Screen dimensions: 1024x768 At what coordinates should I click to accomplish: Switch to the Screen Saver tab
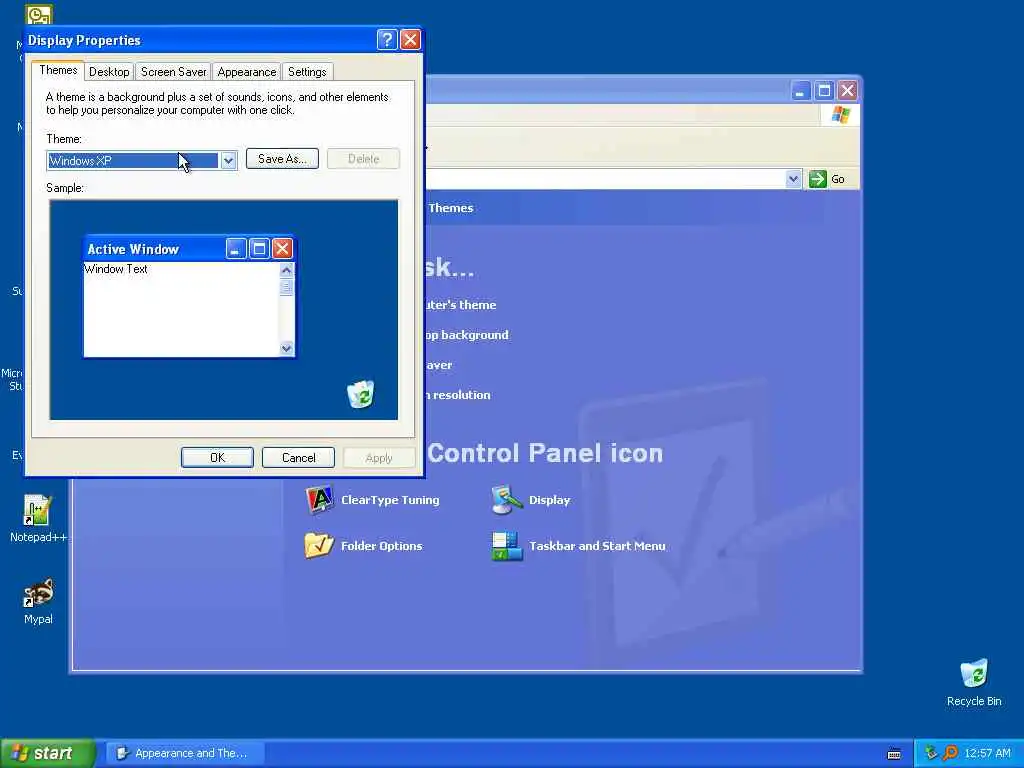(174, 72)
